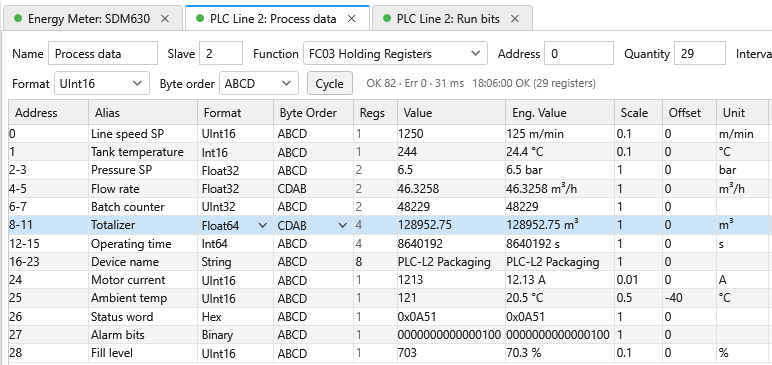This screenshot has width=772, height=365.
Task: Select the Totalizer alias cell
Action: [x=143, y=226]
